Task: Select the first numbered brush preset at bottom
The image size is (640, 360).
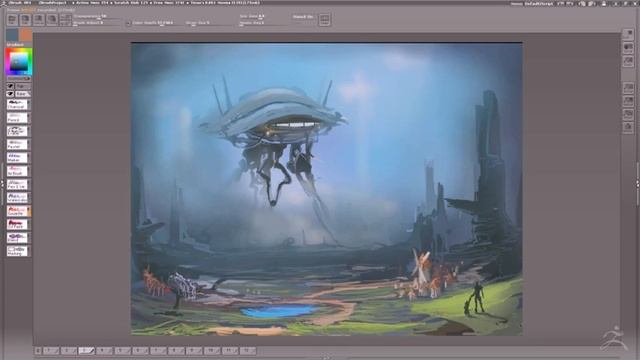Action: pos(51,351)
